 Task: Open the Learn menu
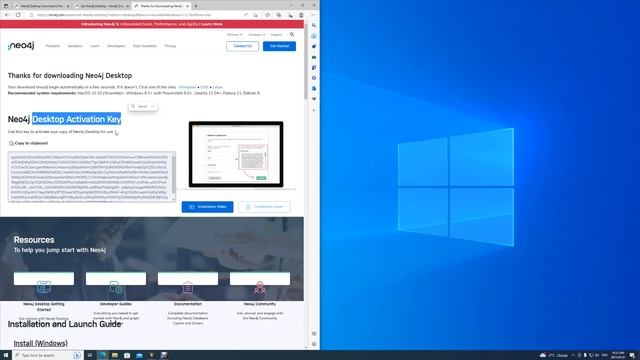[x=95, y=46]
